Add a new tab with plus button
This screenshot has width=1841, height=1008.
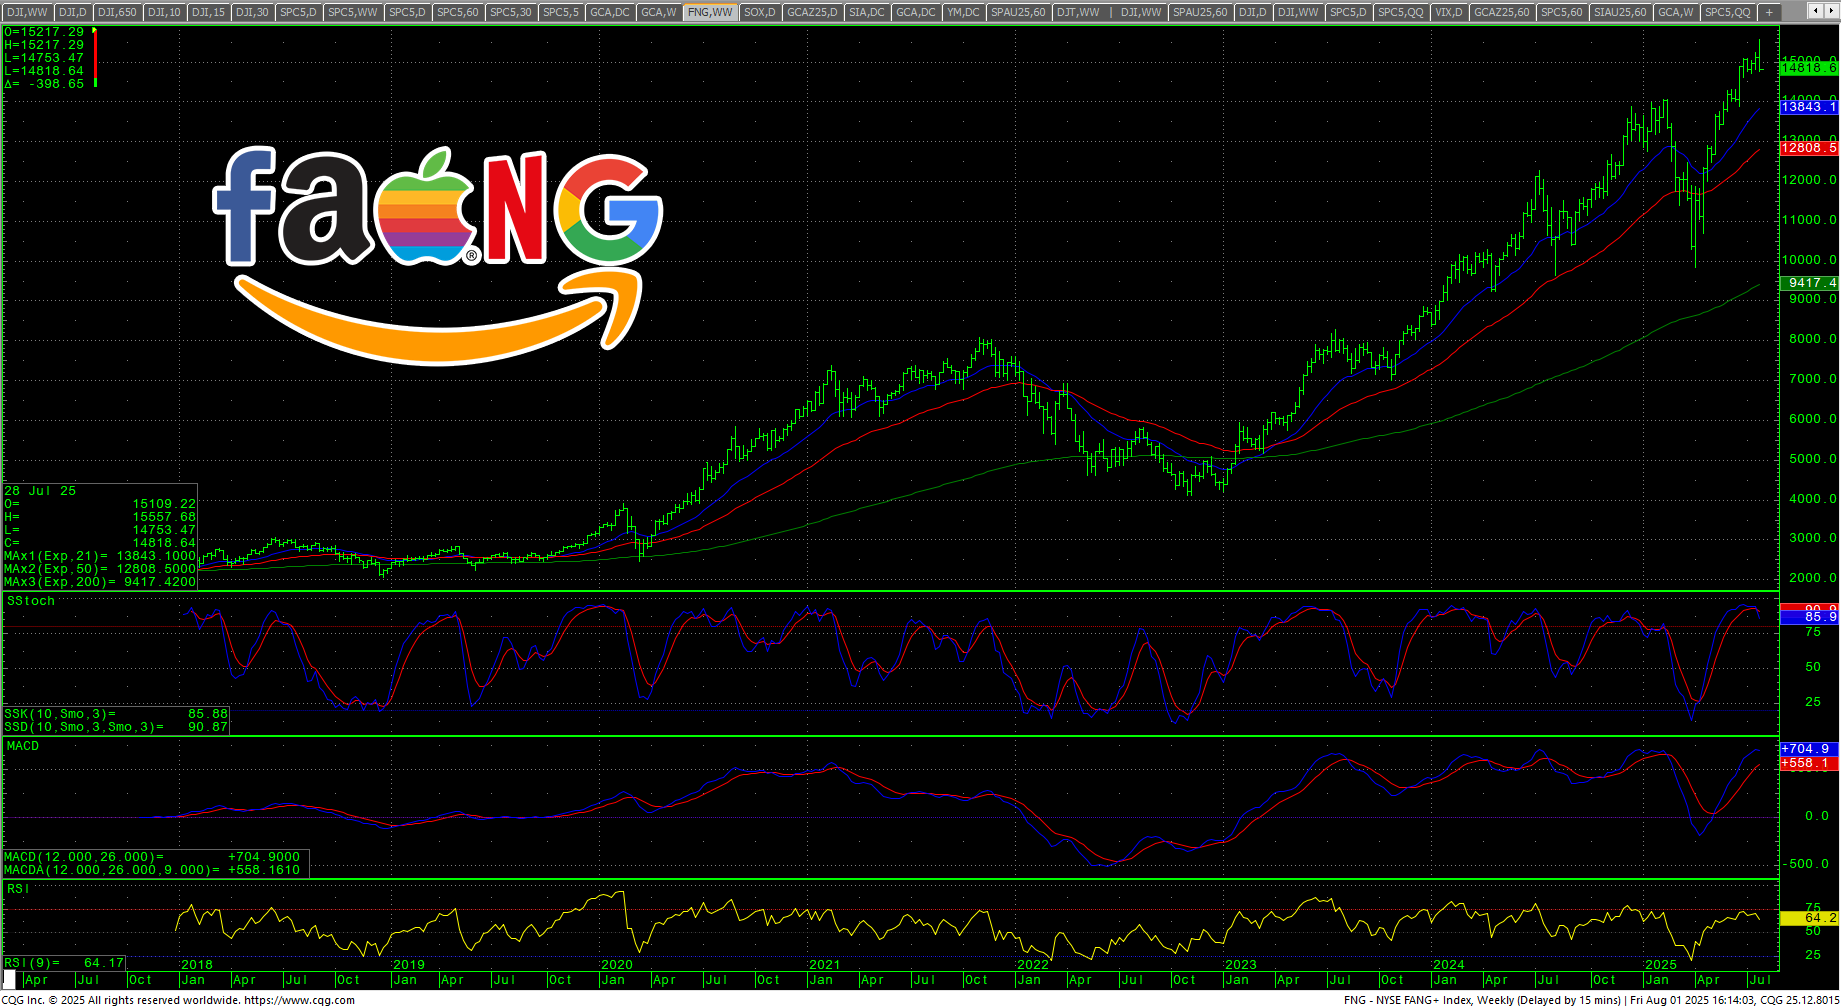point(1769,12)
